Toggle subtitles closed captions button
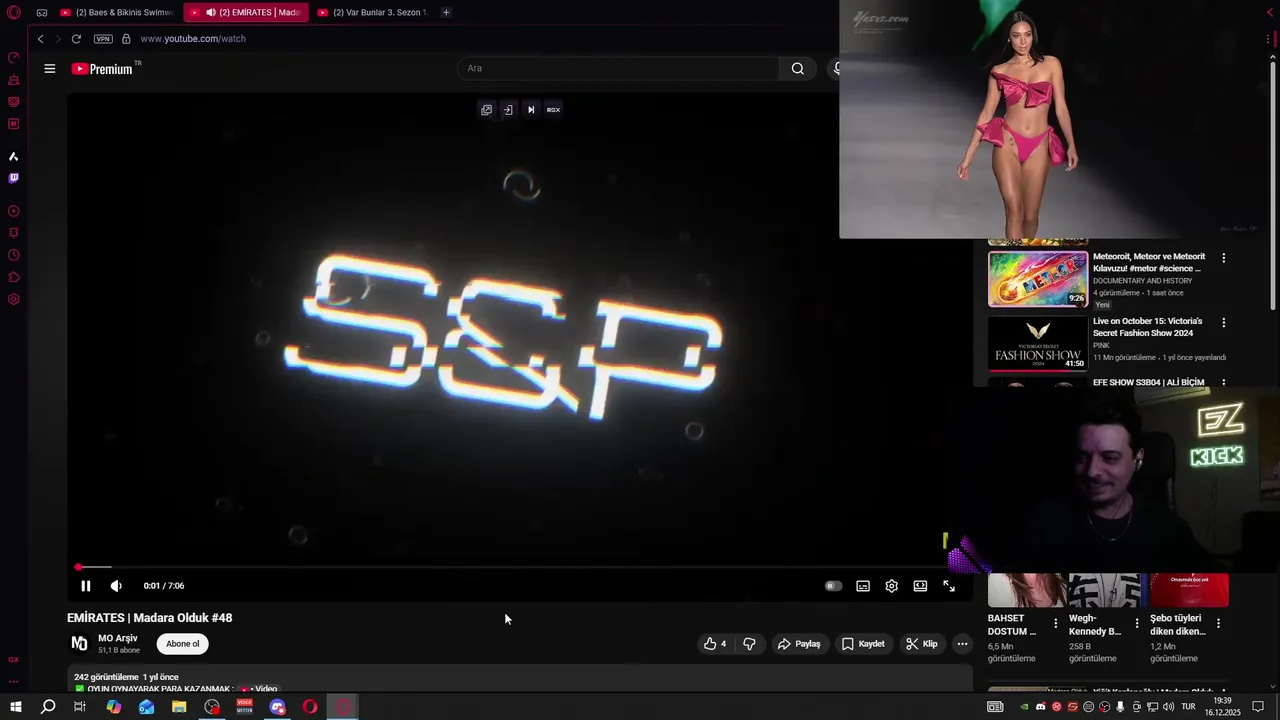The width and height of the screenshot is (1280, 720). pos(863,586)
